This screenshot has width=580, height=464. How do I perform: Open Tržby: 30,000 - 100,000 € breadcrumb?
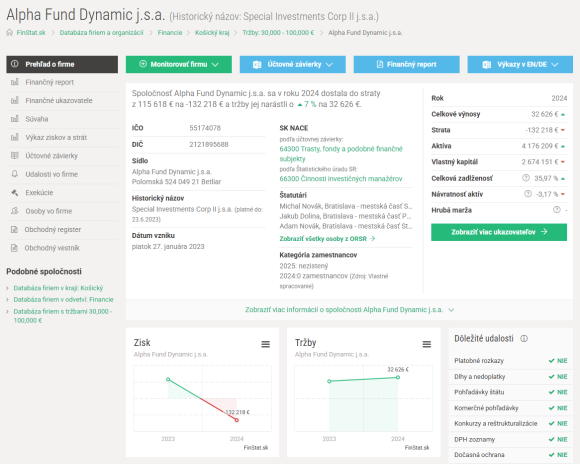pos(278,33)
